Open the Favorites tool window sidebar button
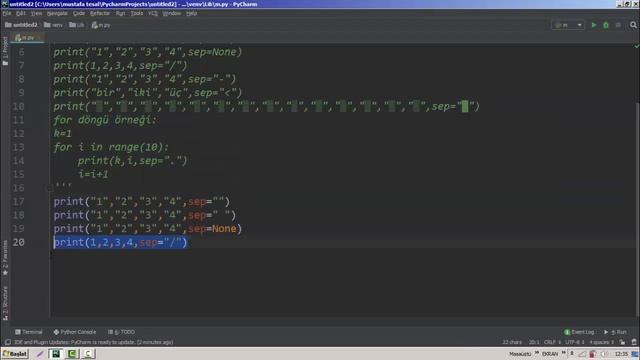 click(x=5, y=258)
